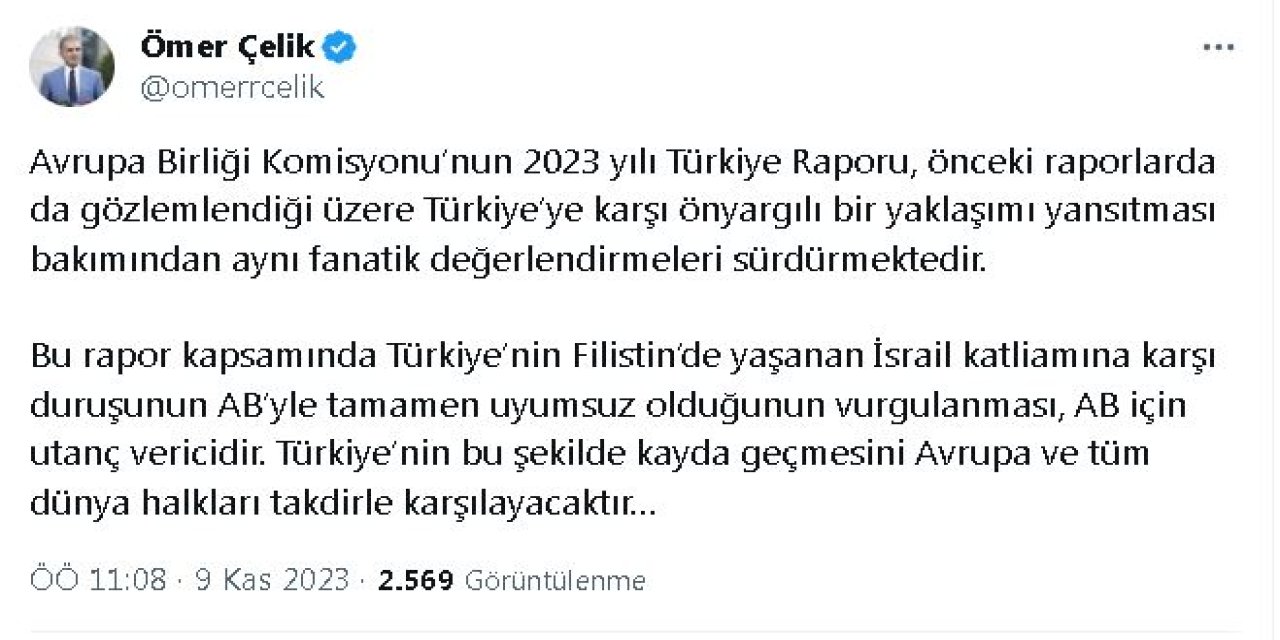Click Ömer Çelik's profile picture

coord(74,64)
